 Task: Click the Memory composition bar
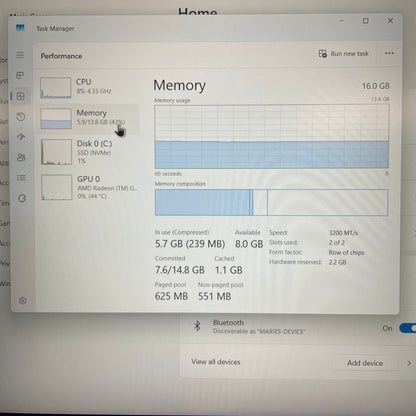point(271,202)
